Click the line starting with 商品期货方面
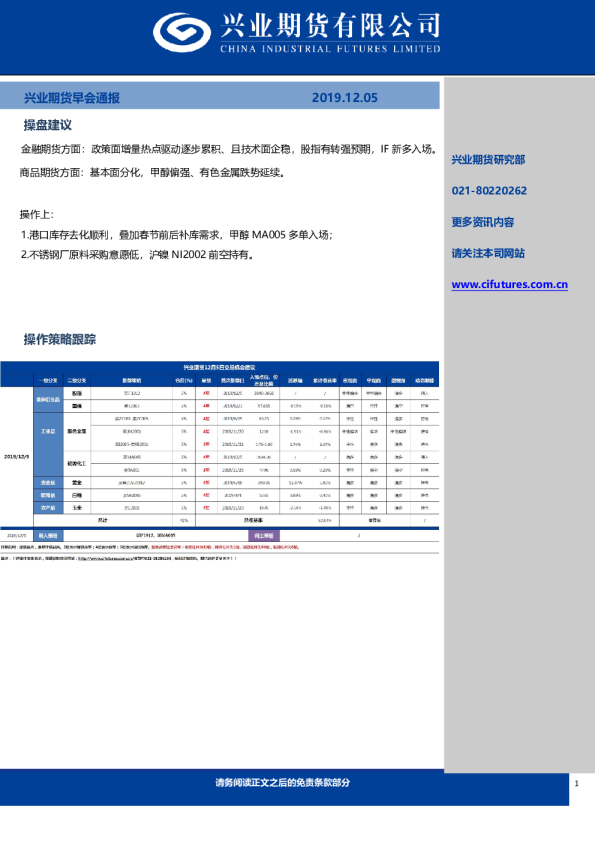This screenshot has height=842, width=595. (153, 172)
